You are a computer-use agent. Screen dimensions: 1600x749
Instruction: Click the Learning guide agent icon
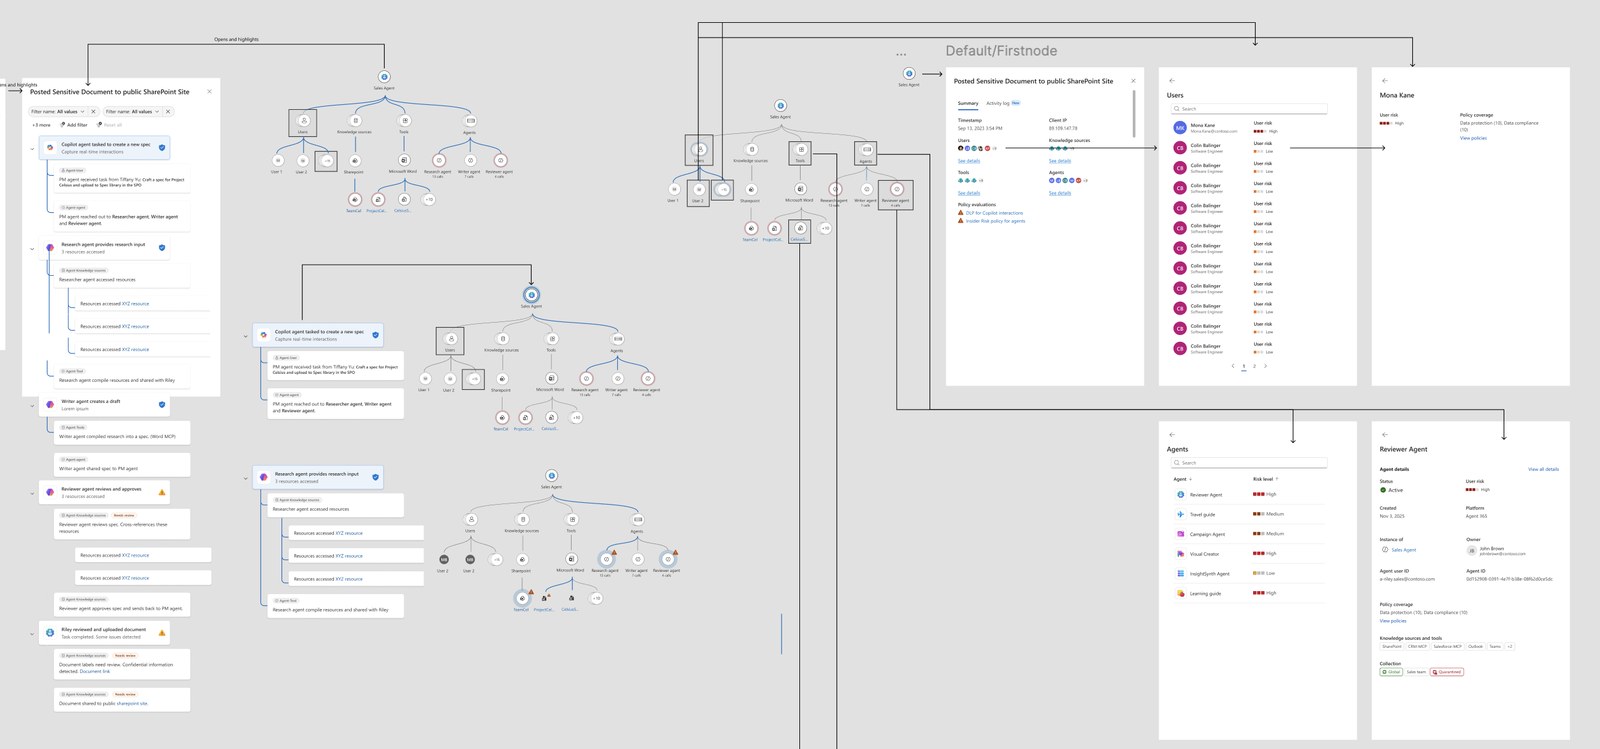1180,593
